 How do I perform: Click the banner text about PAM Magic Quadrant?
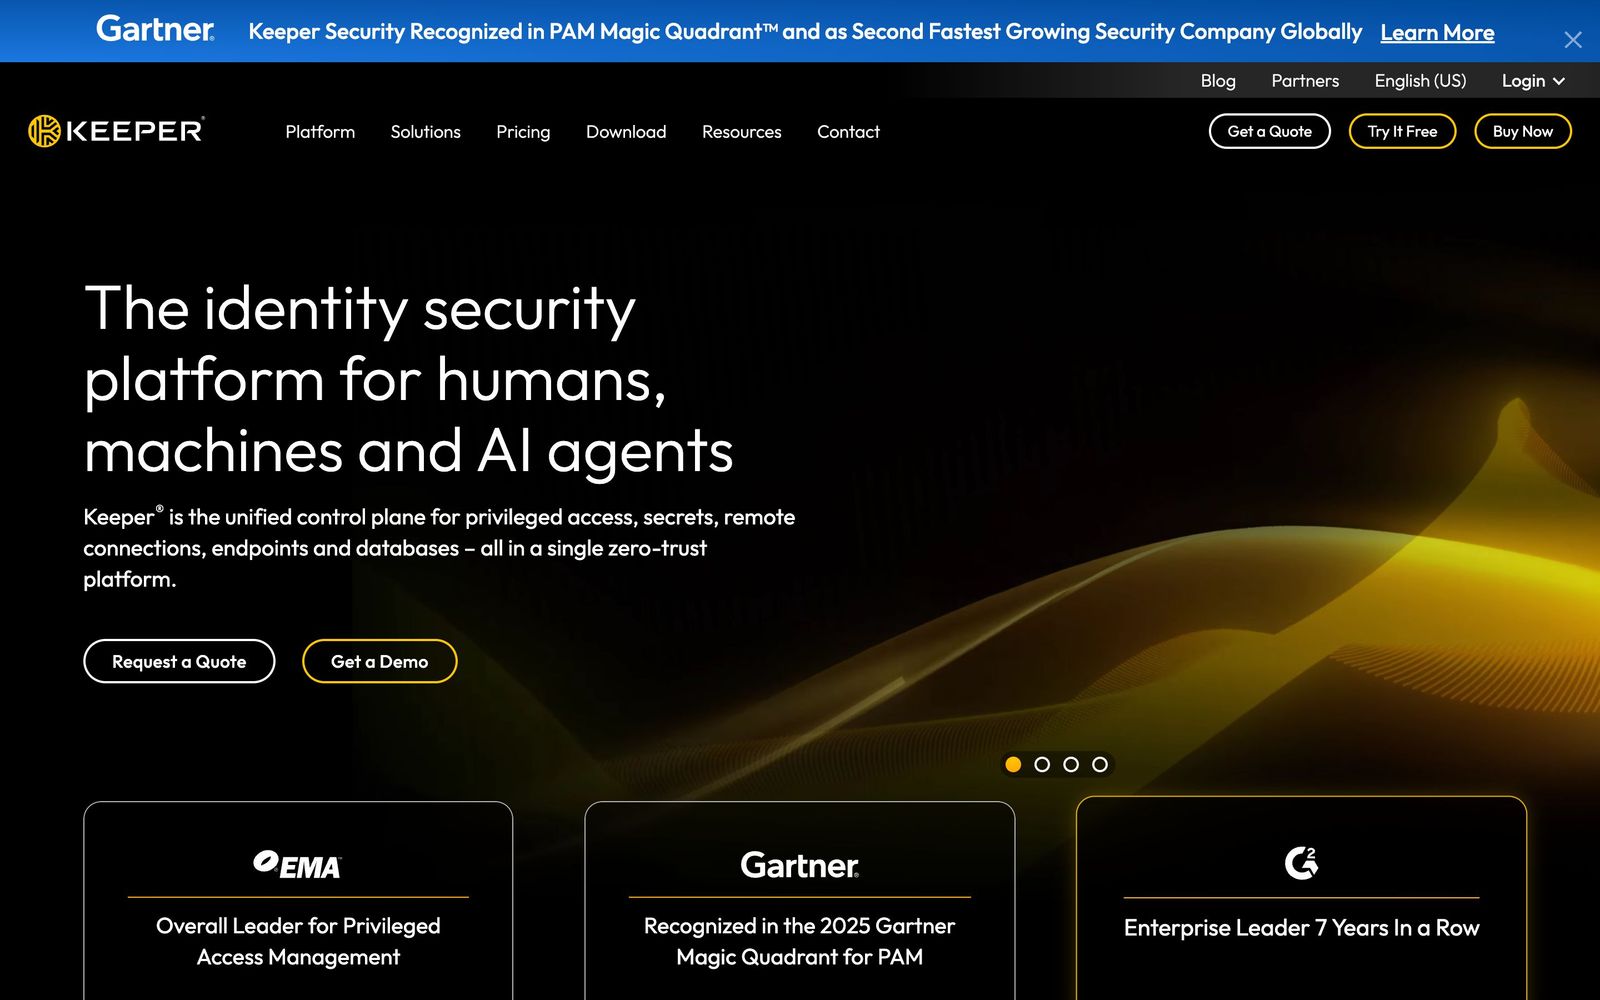(805, 32)
